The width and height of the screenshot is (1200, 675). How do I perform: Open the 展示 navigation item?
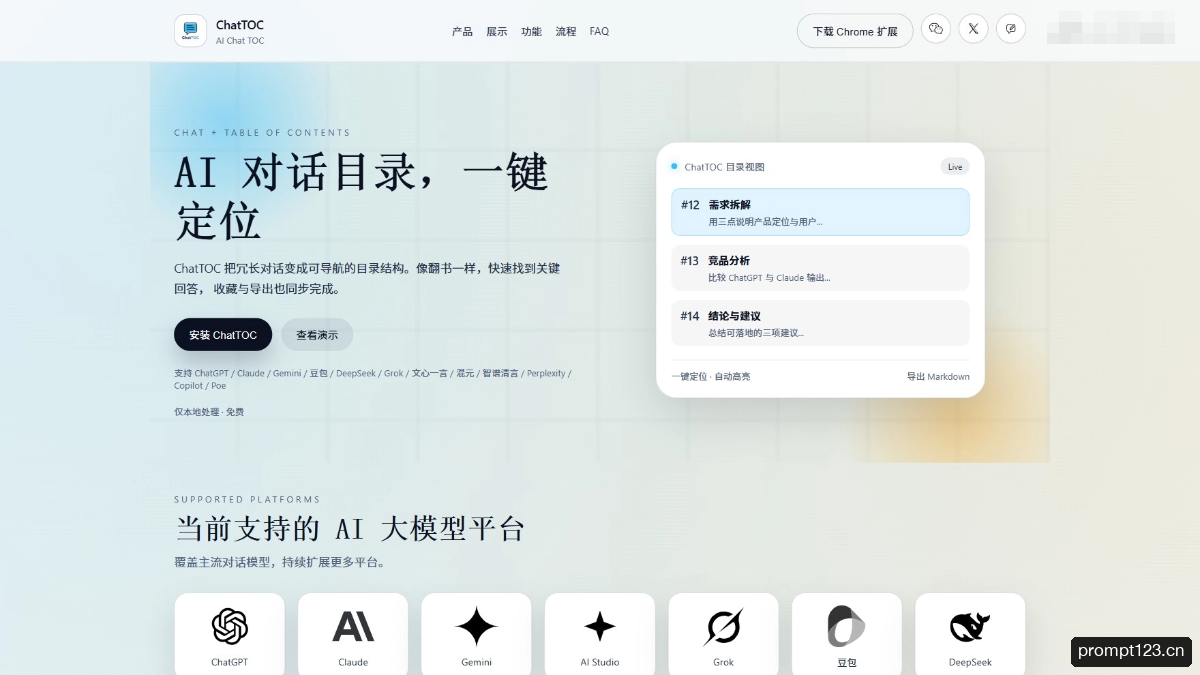click(497, 31)
